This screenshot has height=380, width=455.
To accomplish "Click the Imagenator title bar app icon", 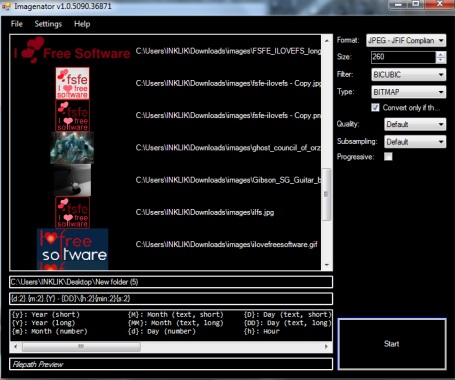I will pyautogui.click(x=6, y=6).
